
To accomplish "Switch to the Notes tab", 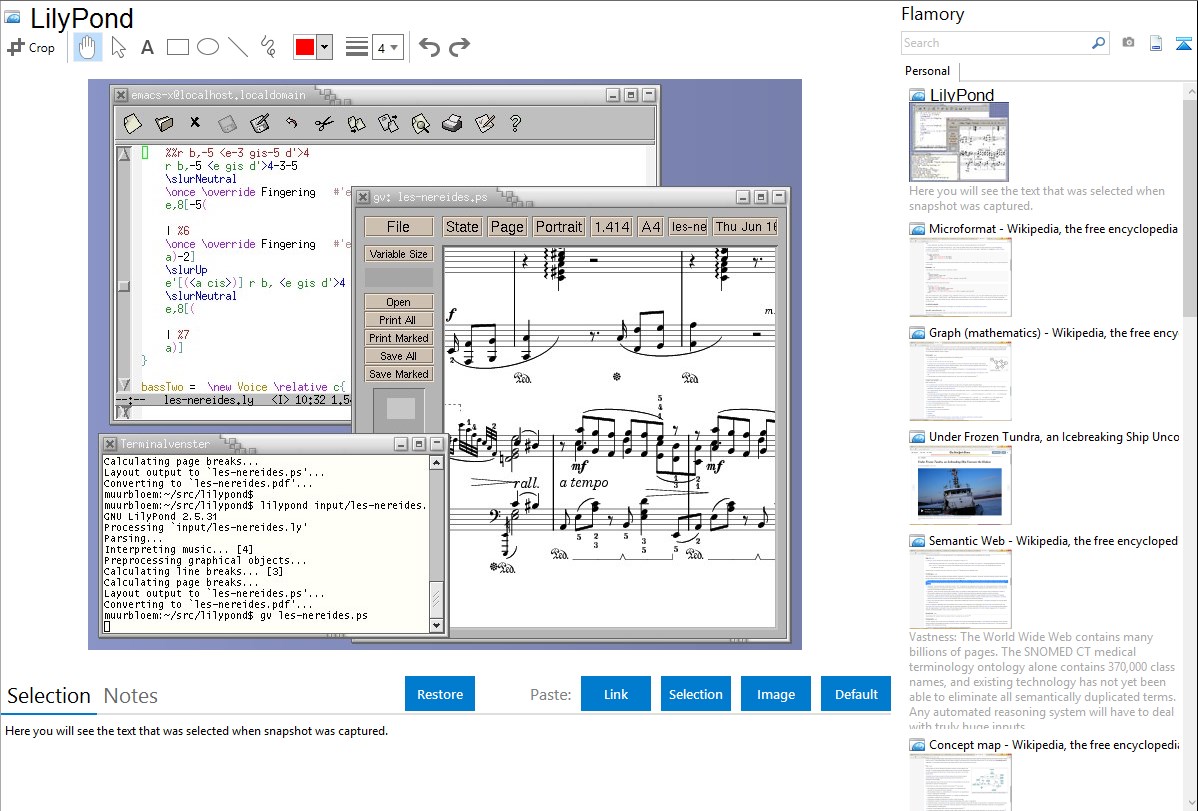I will pos(131,696).
